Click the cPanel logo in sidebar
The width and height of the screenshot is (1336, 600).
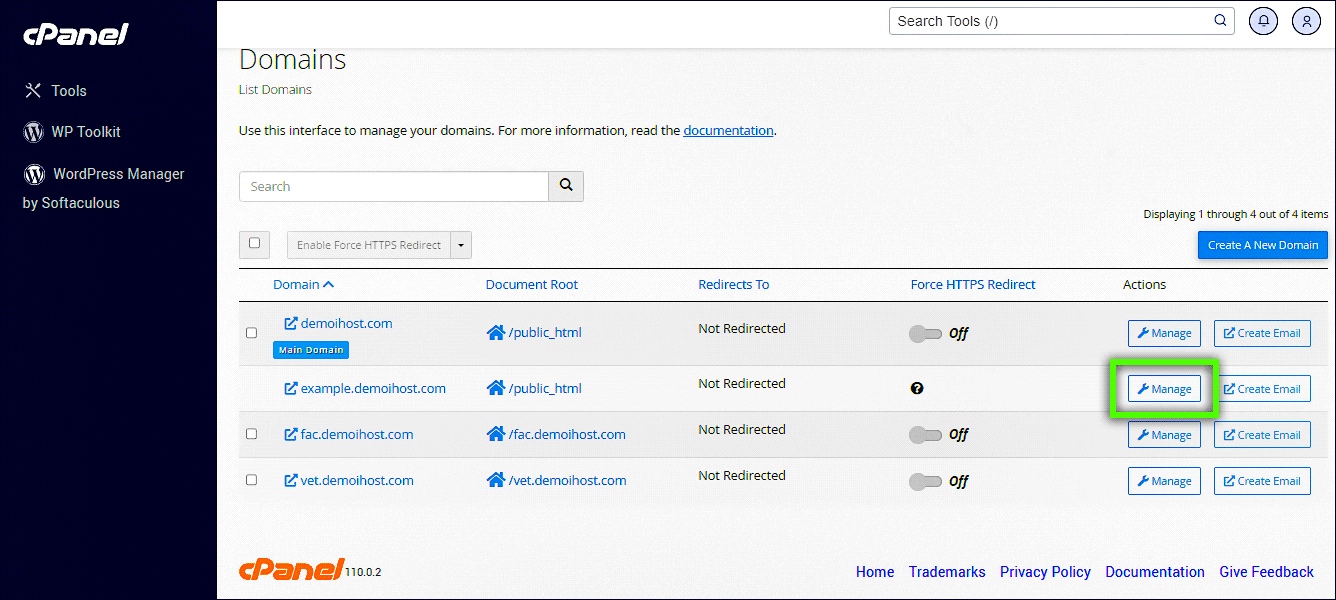tap(76, 34)
